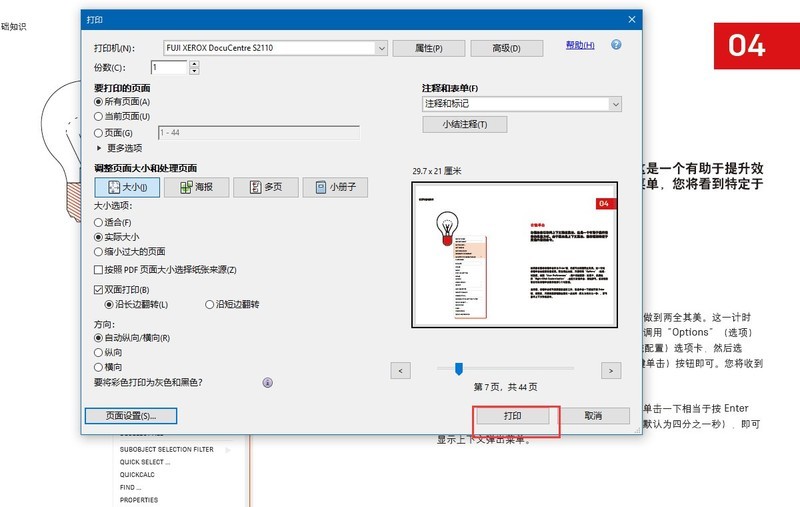Disable the 双面打印 duplex checkbox

[98, 290]
